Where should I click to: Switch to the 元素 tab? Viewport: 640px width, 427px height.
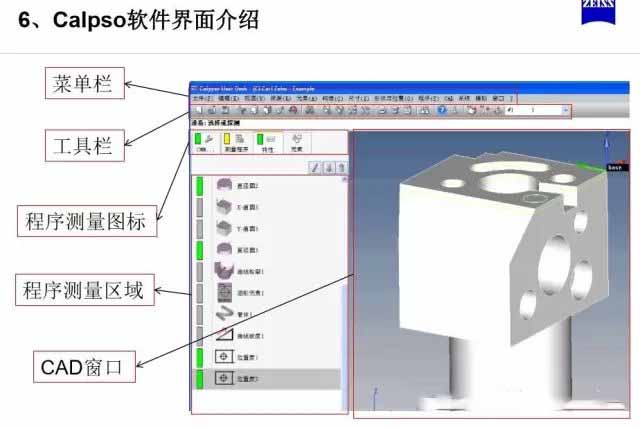297,142
